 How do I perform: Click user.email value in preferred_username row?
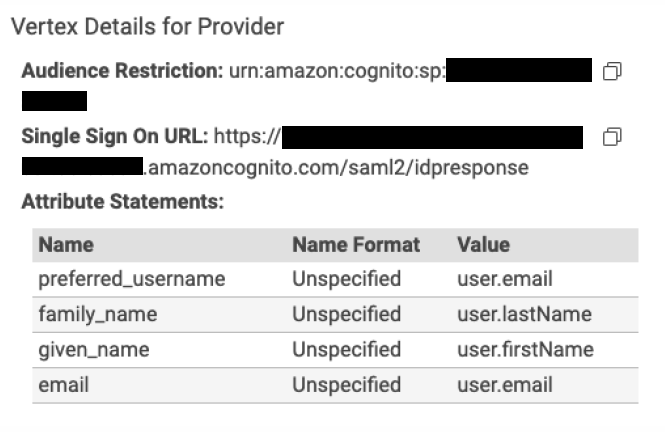[x=505, y=279]
